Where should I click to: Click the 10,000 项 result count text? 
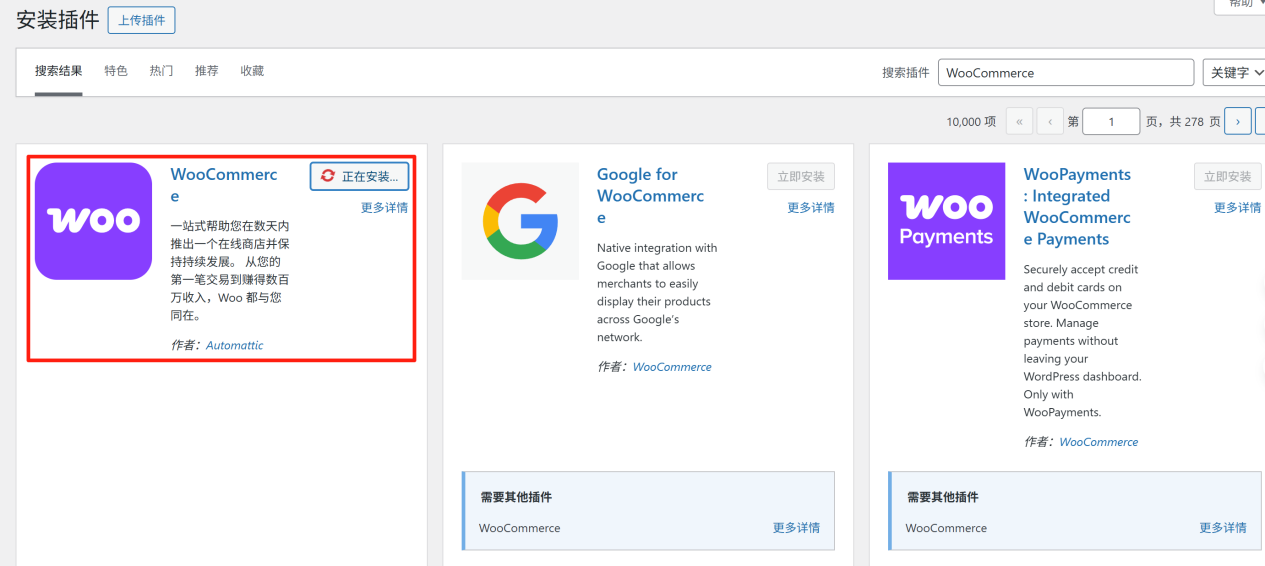pyautogui.click(x=971, y=121)
